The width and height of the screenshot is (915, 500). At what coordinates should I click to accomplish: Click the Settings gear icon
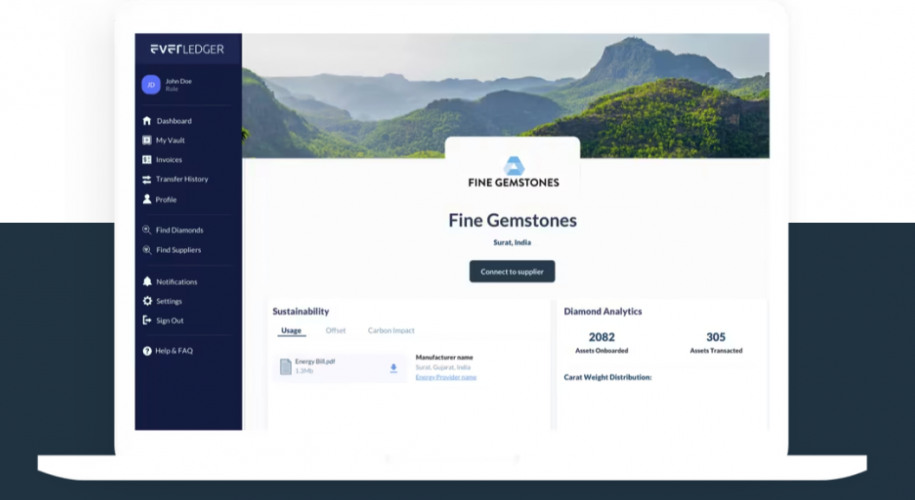(x=147, y=301)
